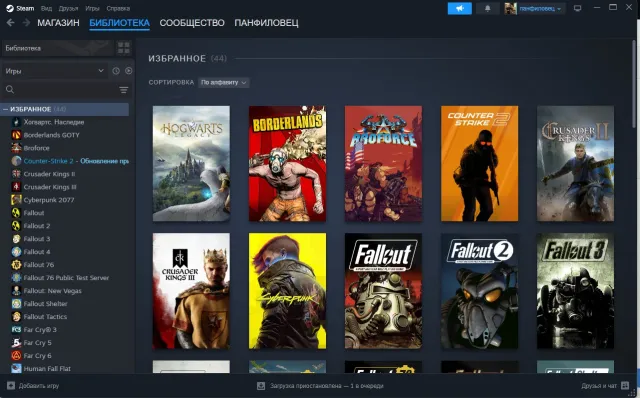The width and height of the screenshot is (640, 398).
Task: Open the announcements megaphone button
Action: (460, 9)
